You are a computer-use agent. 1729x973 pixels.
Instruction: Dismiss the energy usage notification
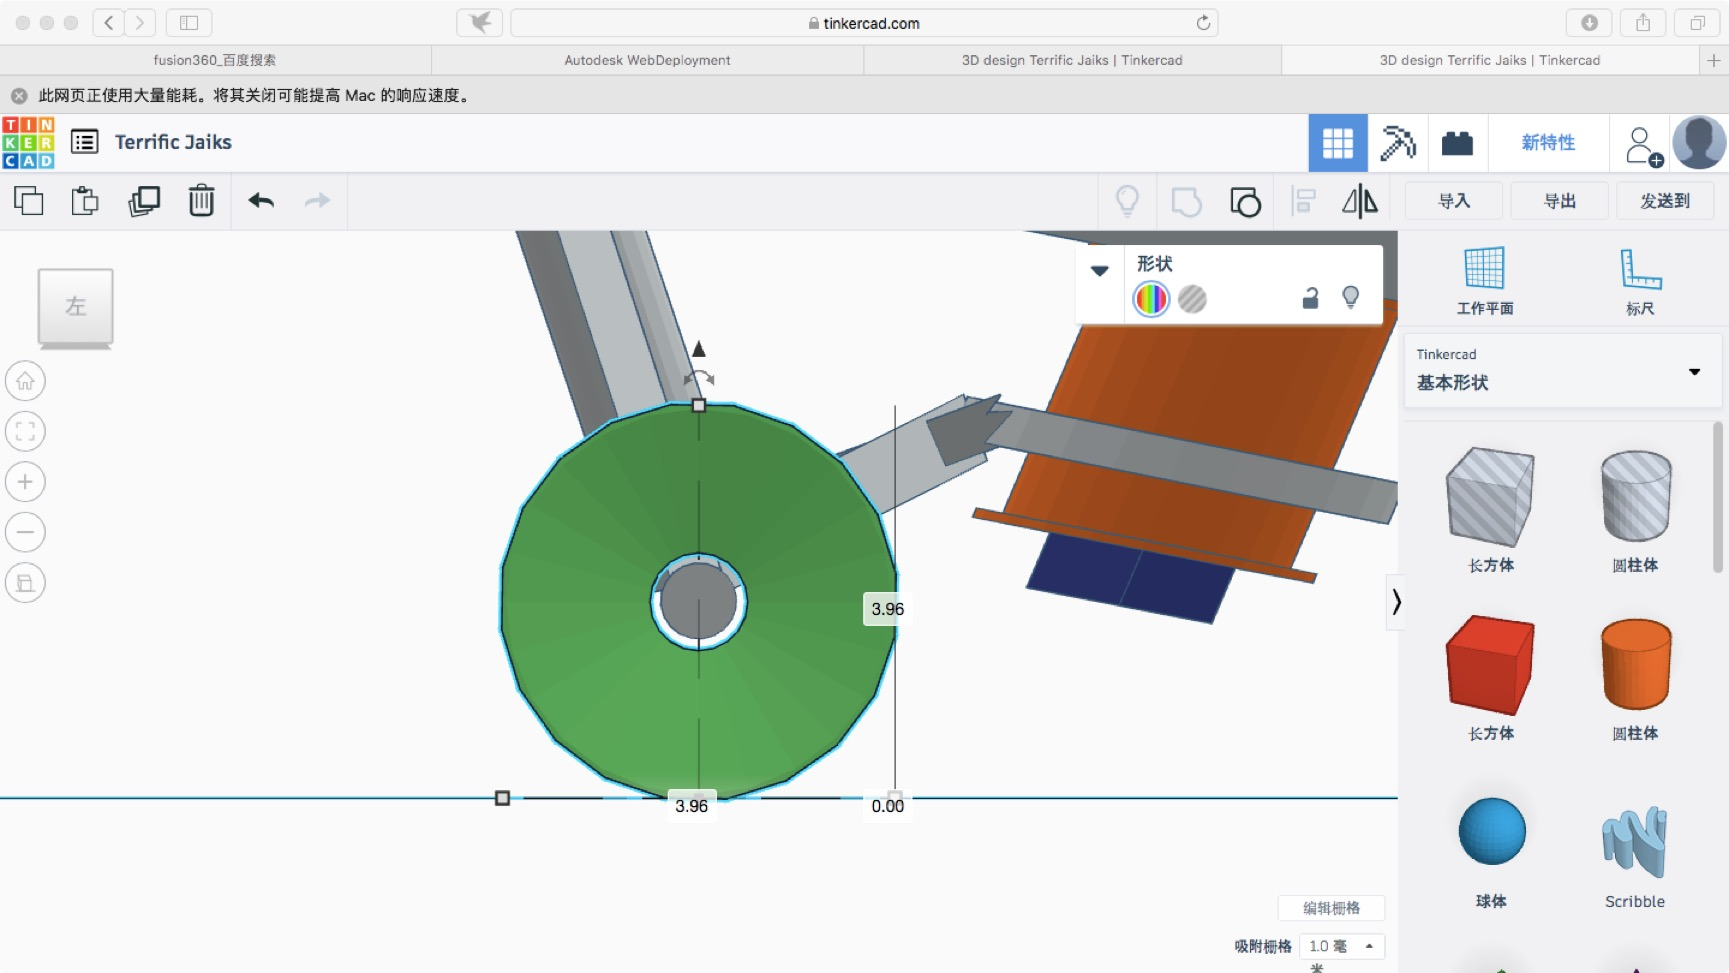pyautogui.click(x=19, y=96)
